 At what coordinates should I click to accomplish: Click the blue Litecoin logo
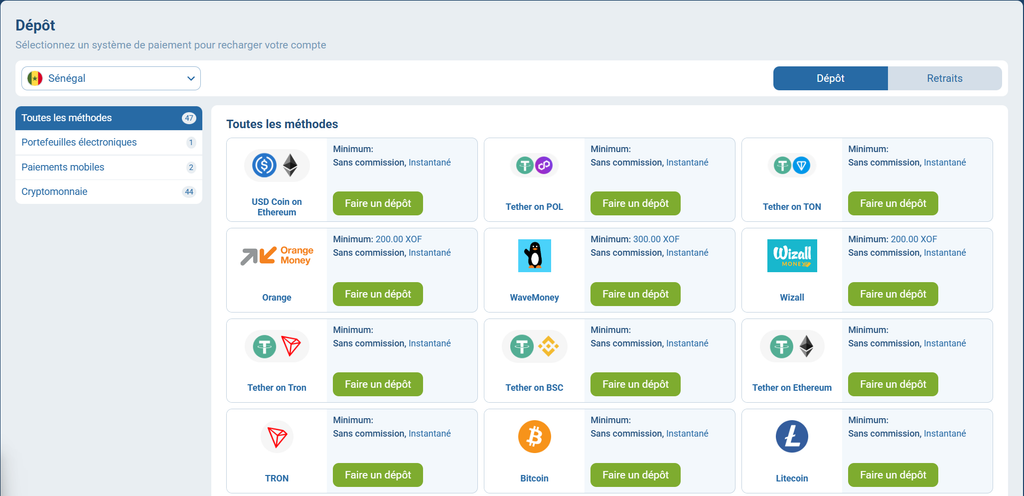792,437
